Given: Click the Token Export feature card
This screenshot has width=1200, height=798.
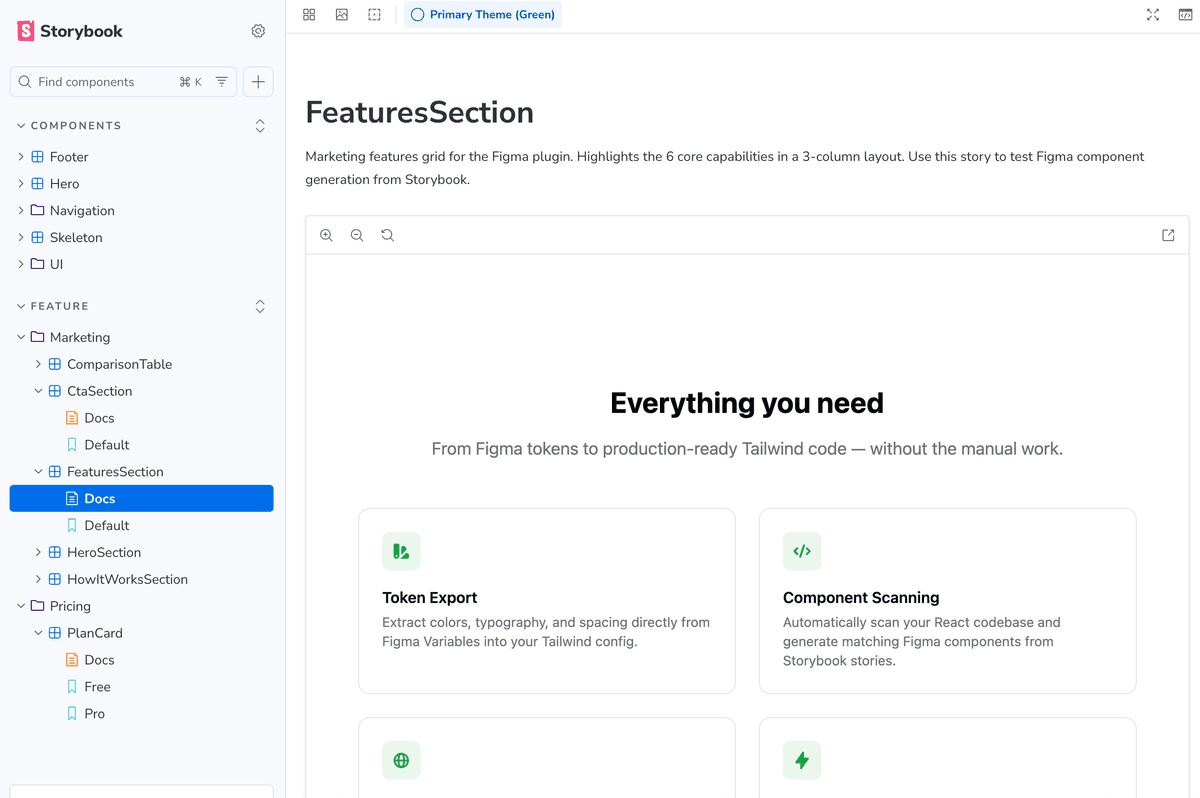Looking at the screenshot, I should [546, 601].
